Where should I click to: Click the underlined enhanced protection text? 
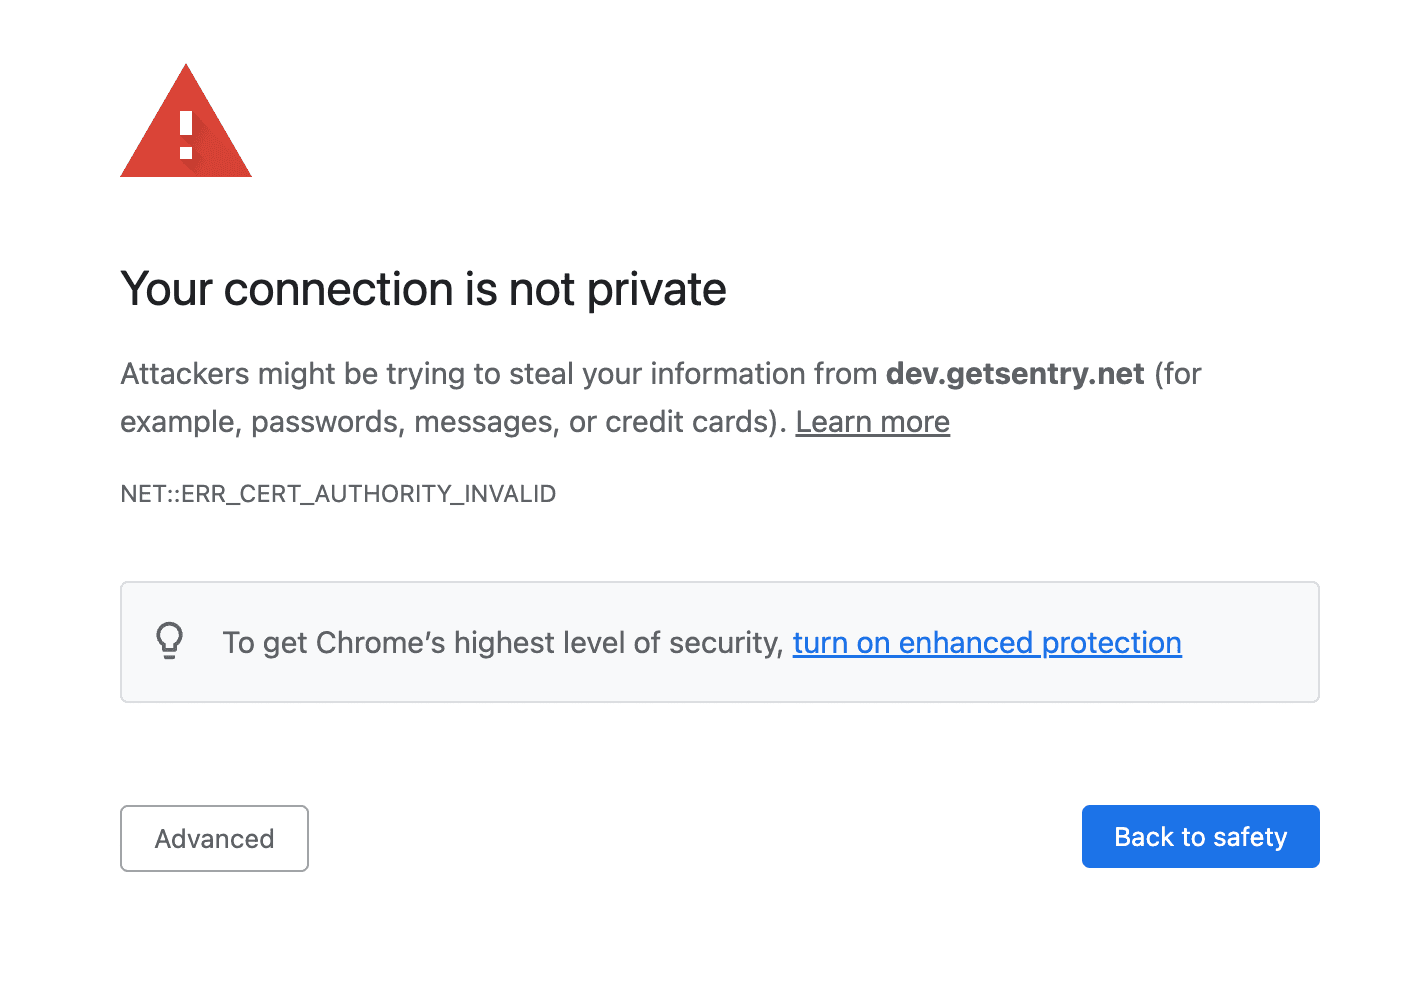coord(986,643)
